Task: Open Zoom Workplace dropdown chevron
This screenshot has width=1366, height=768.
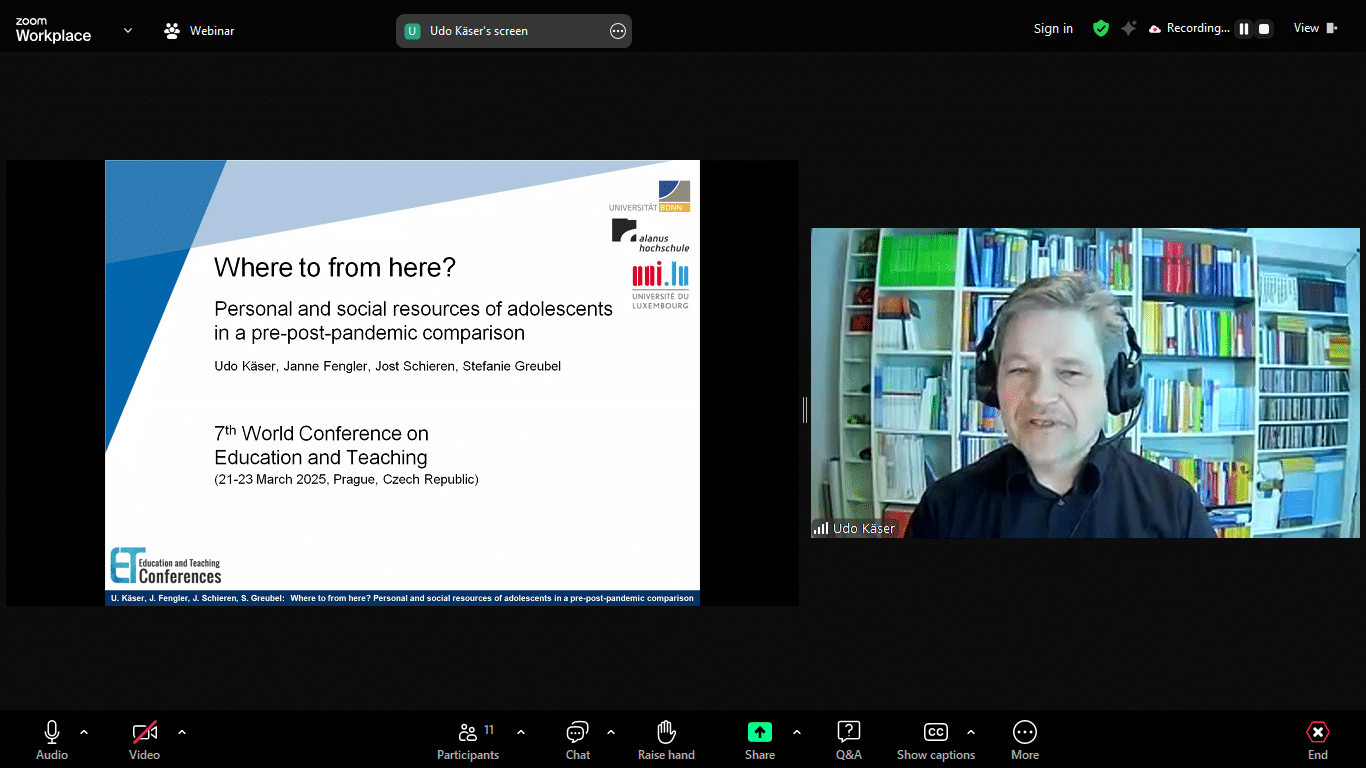Action: pyautogui.click(x=128, y=31)
